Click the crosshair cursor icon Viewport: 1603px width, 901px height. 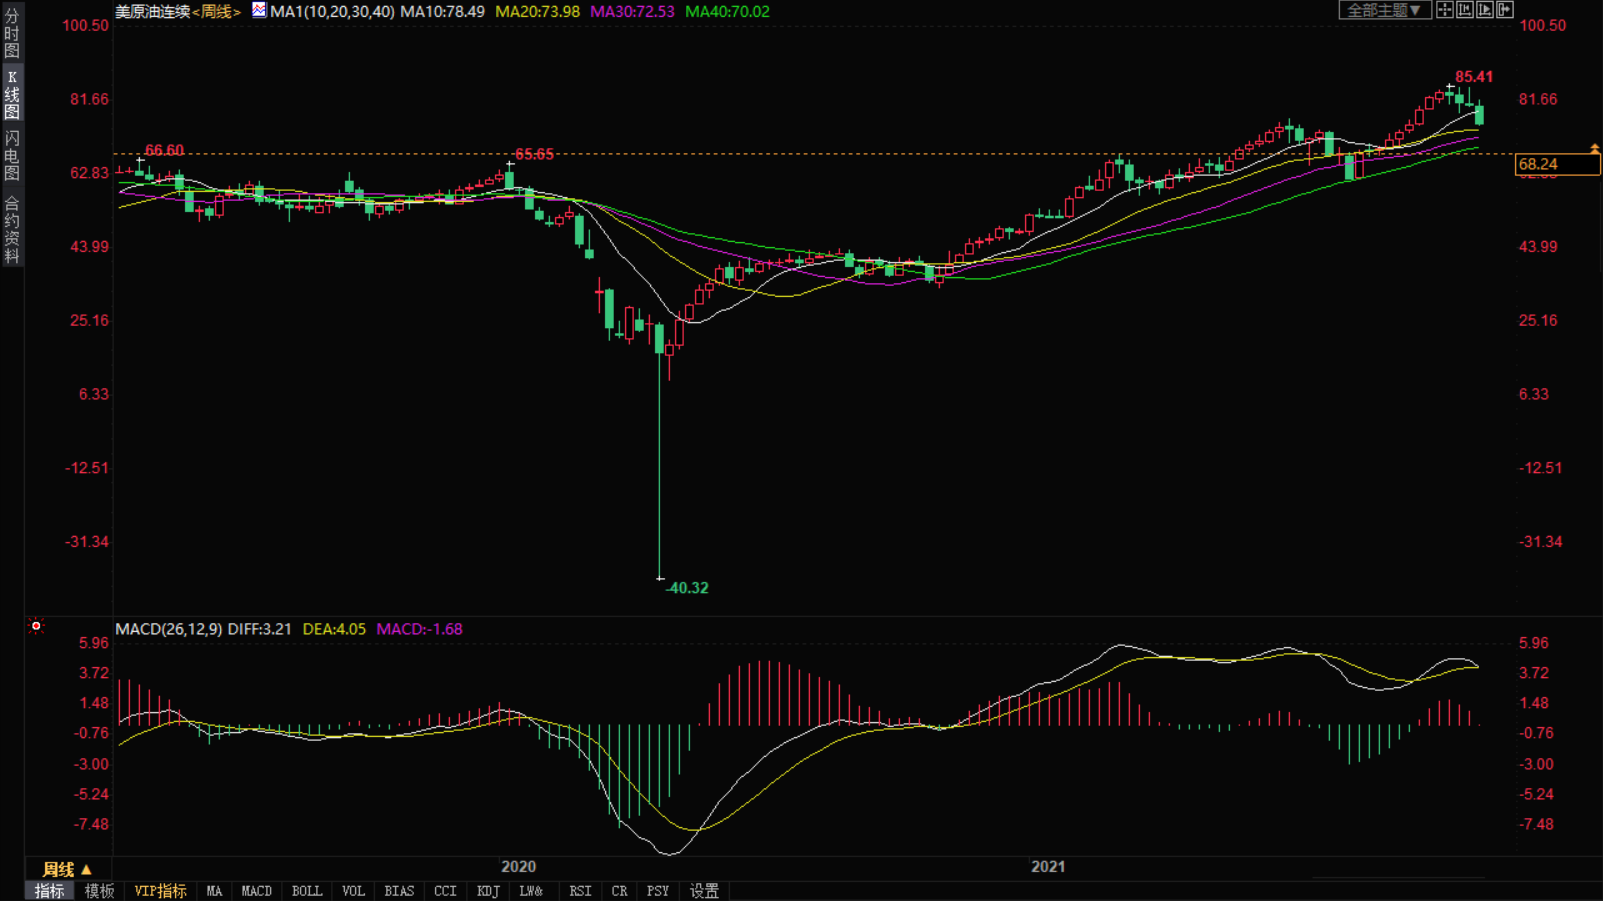[1445, 10]
